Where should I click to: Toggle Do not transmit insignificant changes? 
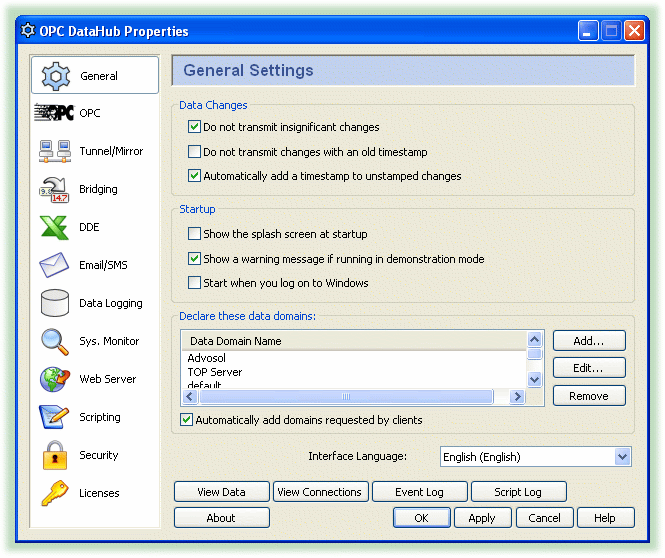click(x=194, y=127)
